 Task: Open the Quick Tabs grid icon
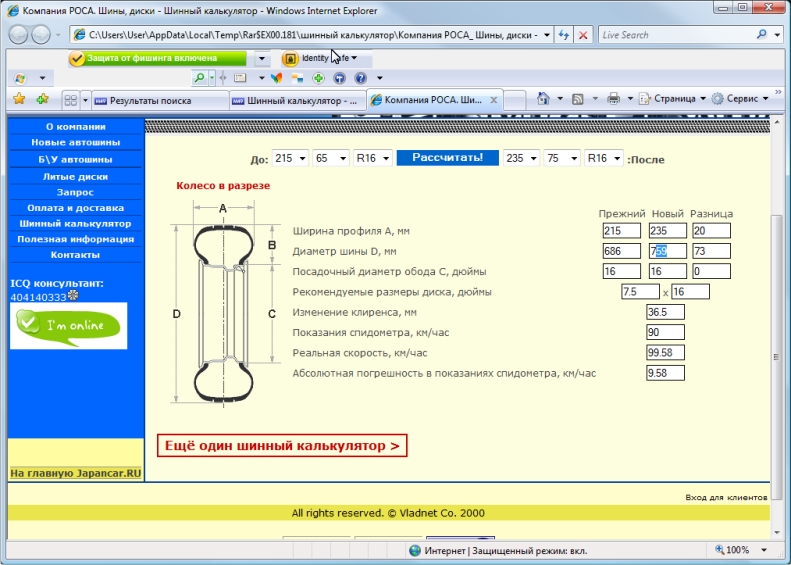70,100
